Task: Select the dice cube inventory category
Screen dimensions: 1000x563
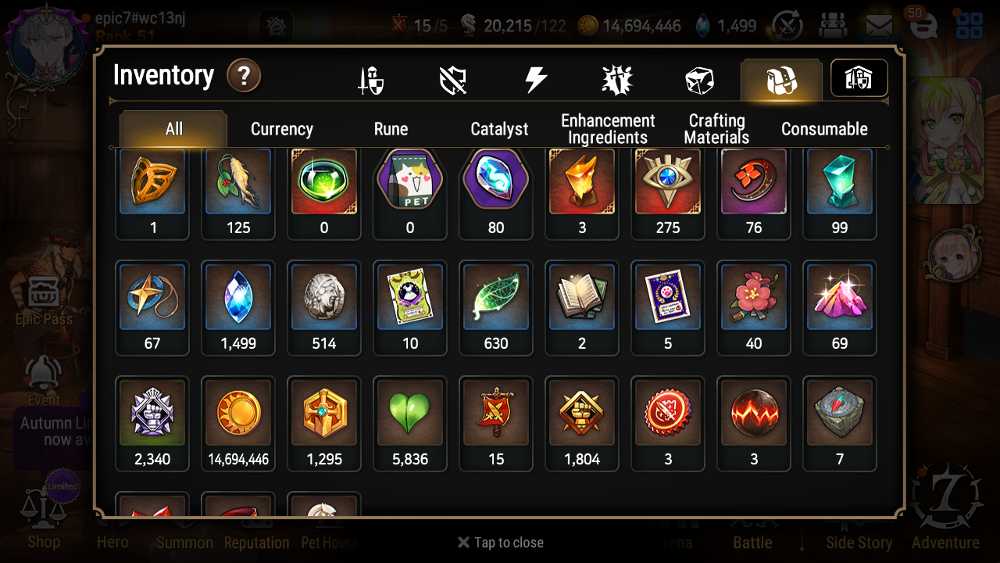Action: click(x=699, y=81)
